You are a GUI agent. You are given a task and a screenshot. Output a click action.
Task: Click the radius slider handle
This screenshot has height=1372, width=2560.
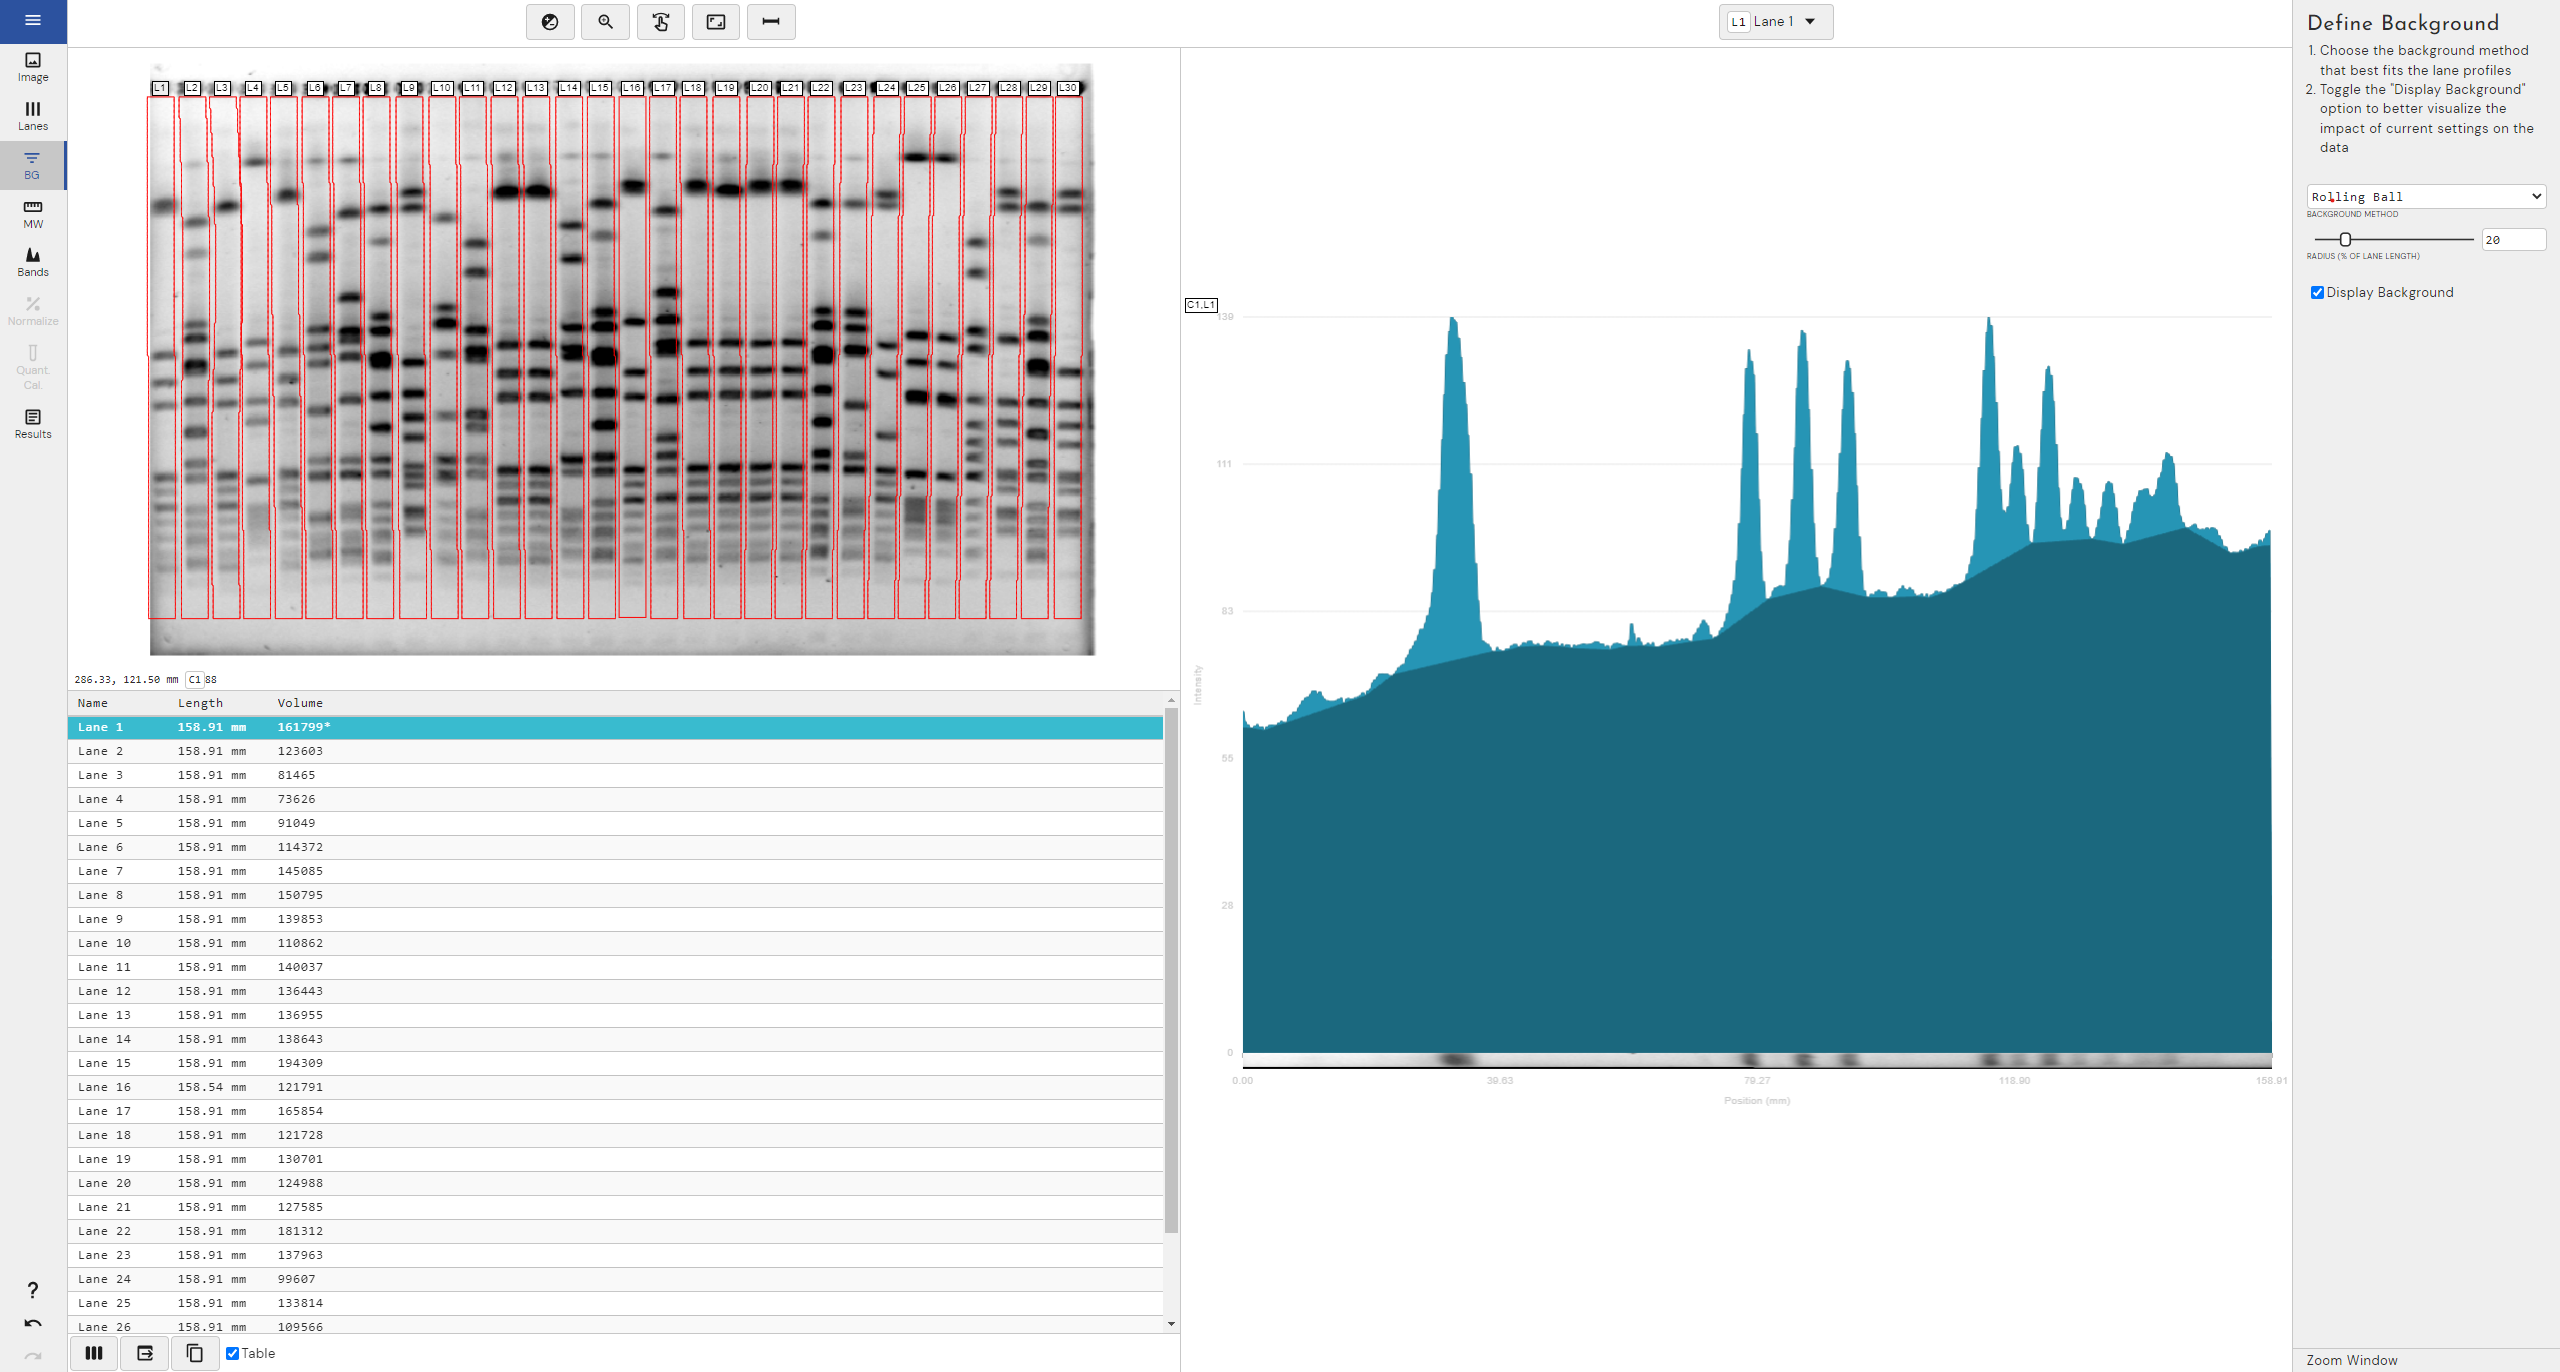2345,240
